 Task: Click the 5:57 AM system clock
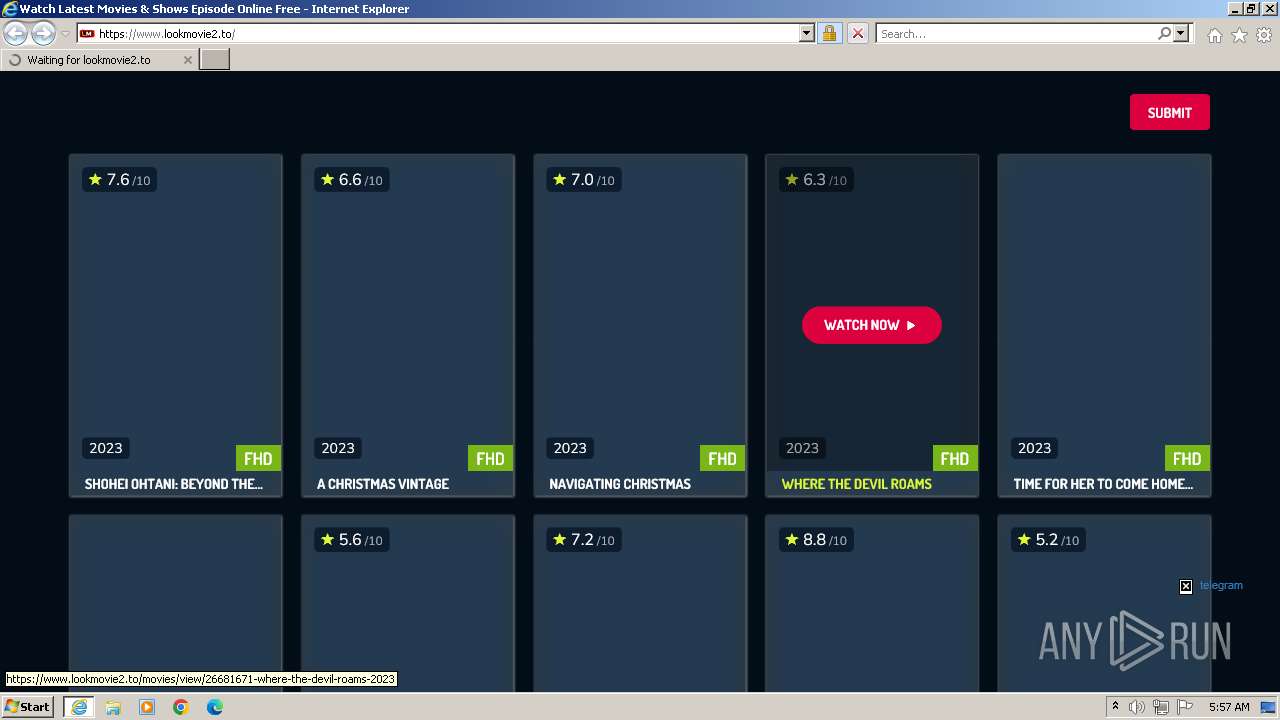1229,707
